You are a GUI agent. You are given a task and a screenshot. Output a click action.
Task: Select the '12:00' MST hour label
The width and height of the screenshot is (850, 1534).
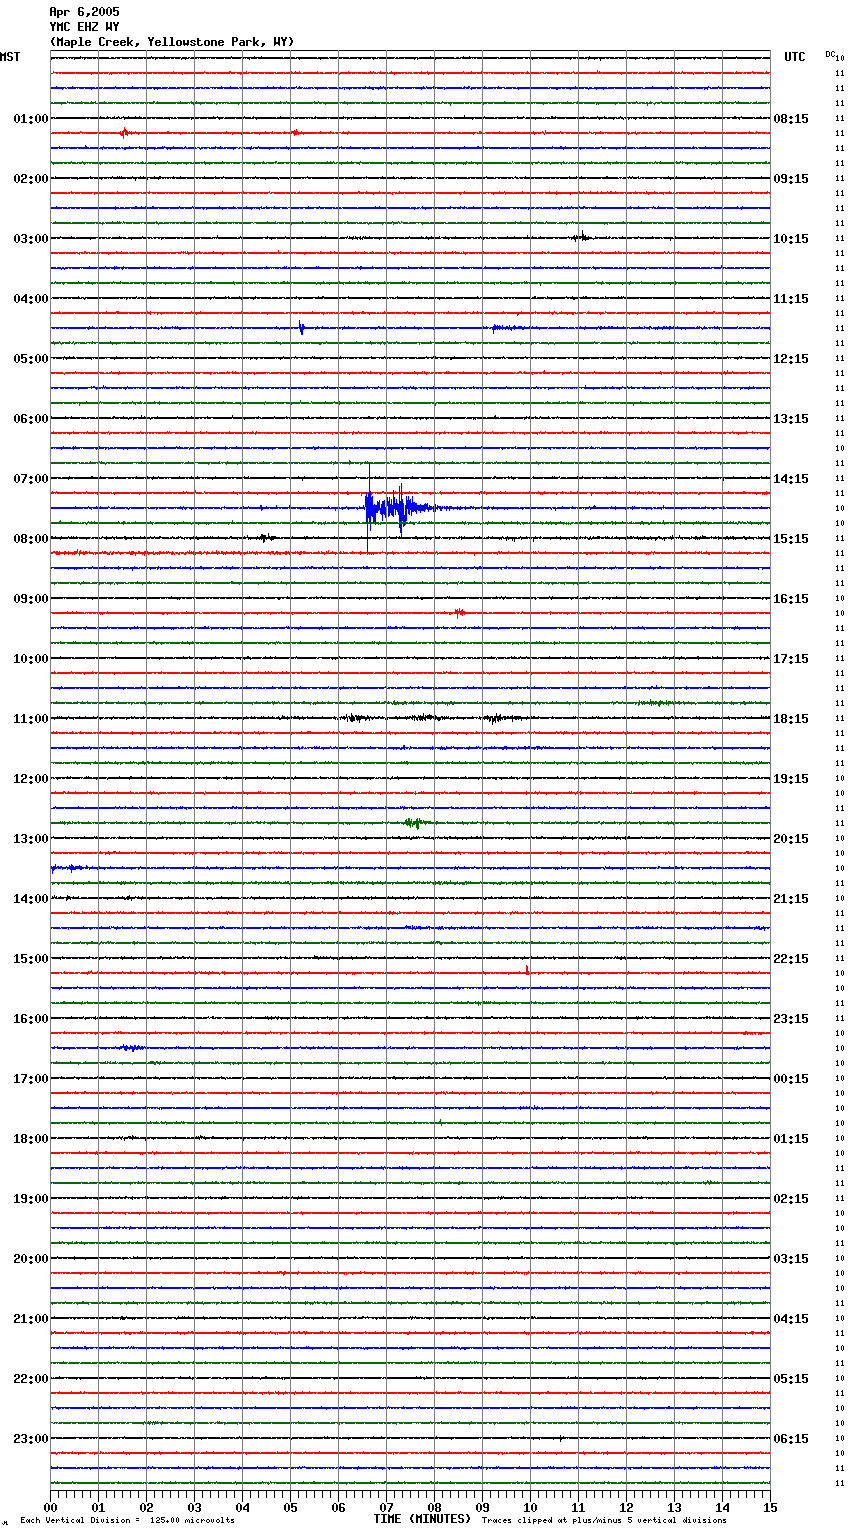[x=31, y=779]
